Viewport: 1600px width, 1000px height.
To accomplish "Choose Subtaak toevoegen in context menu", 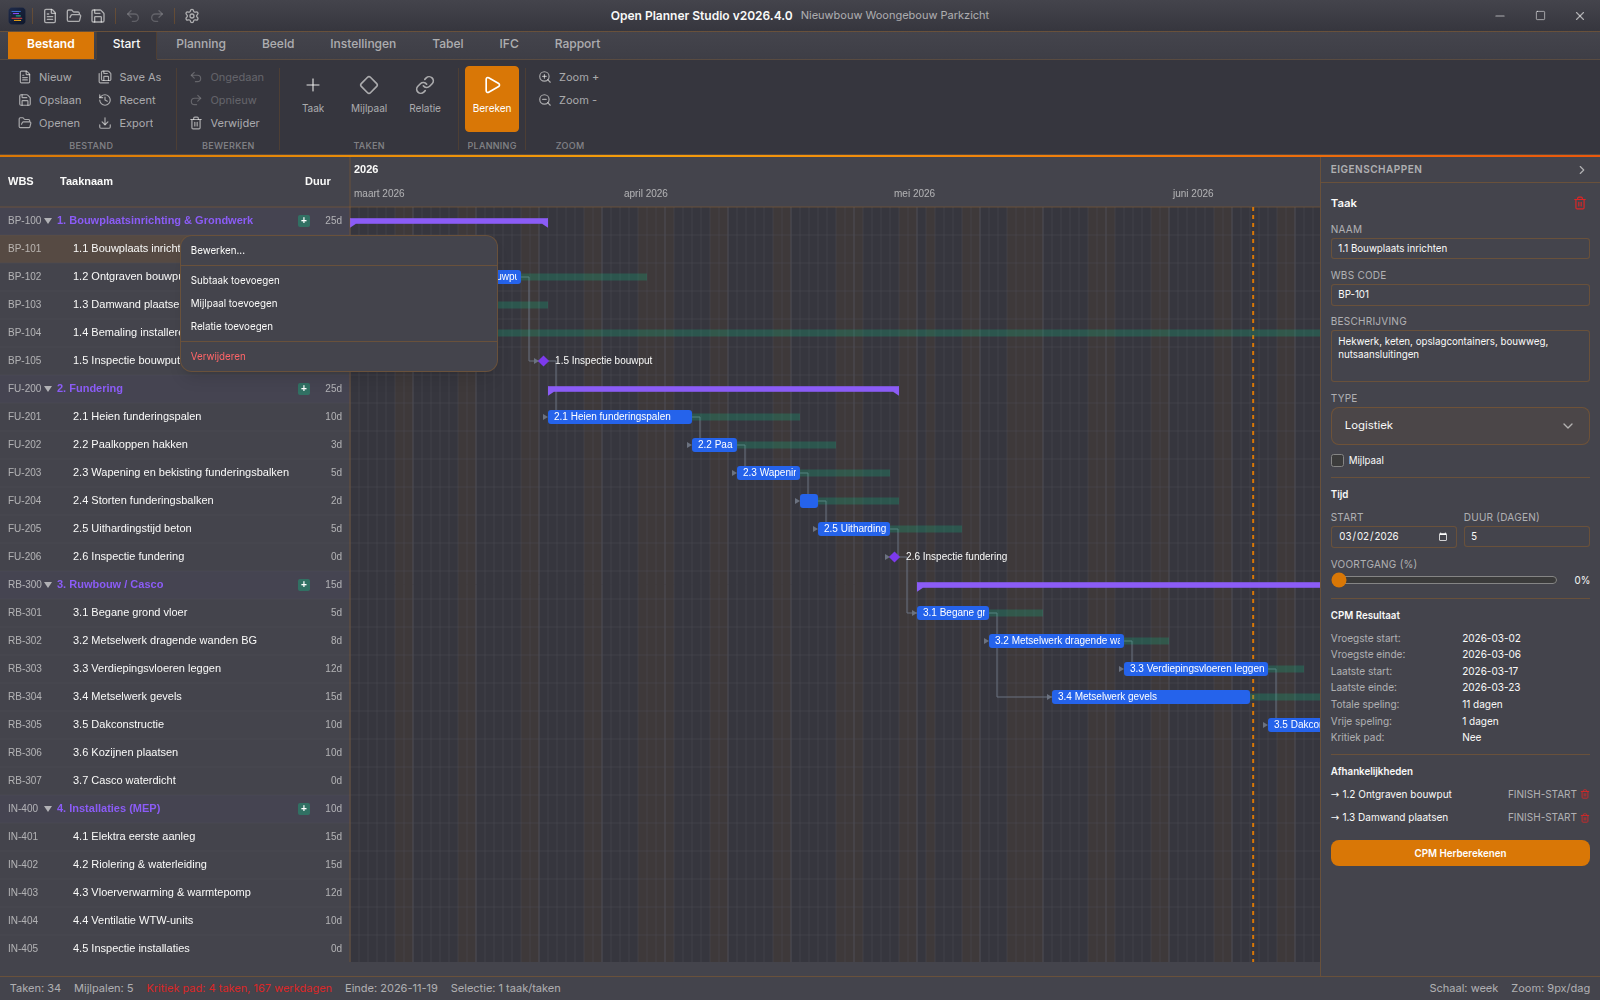I will click(x=339, y=280).
